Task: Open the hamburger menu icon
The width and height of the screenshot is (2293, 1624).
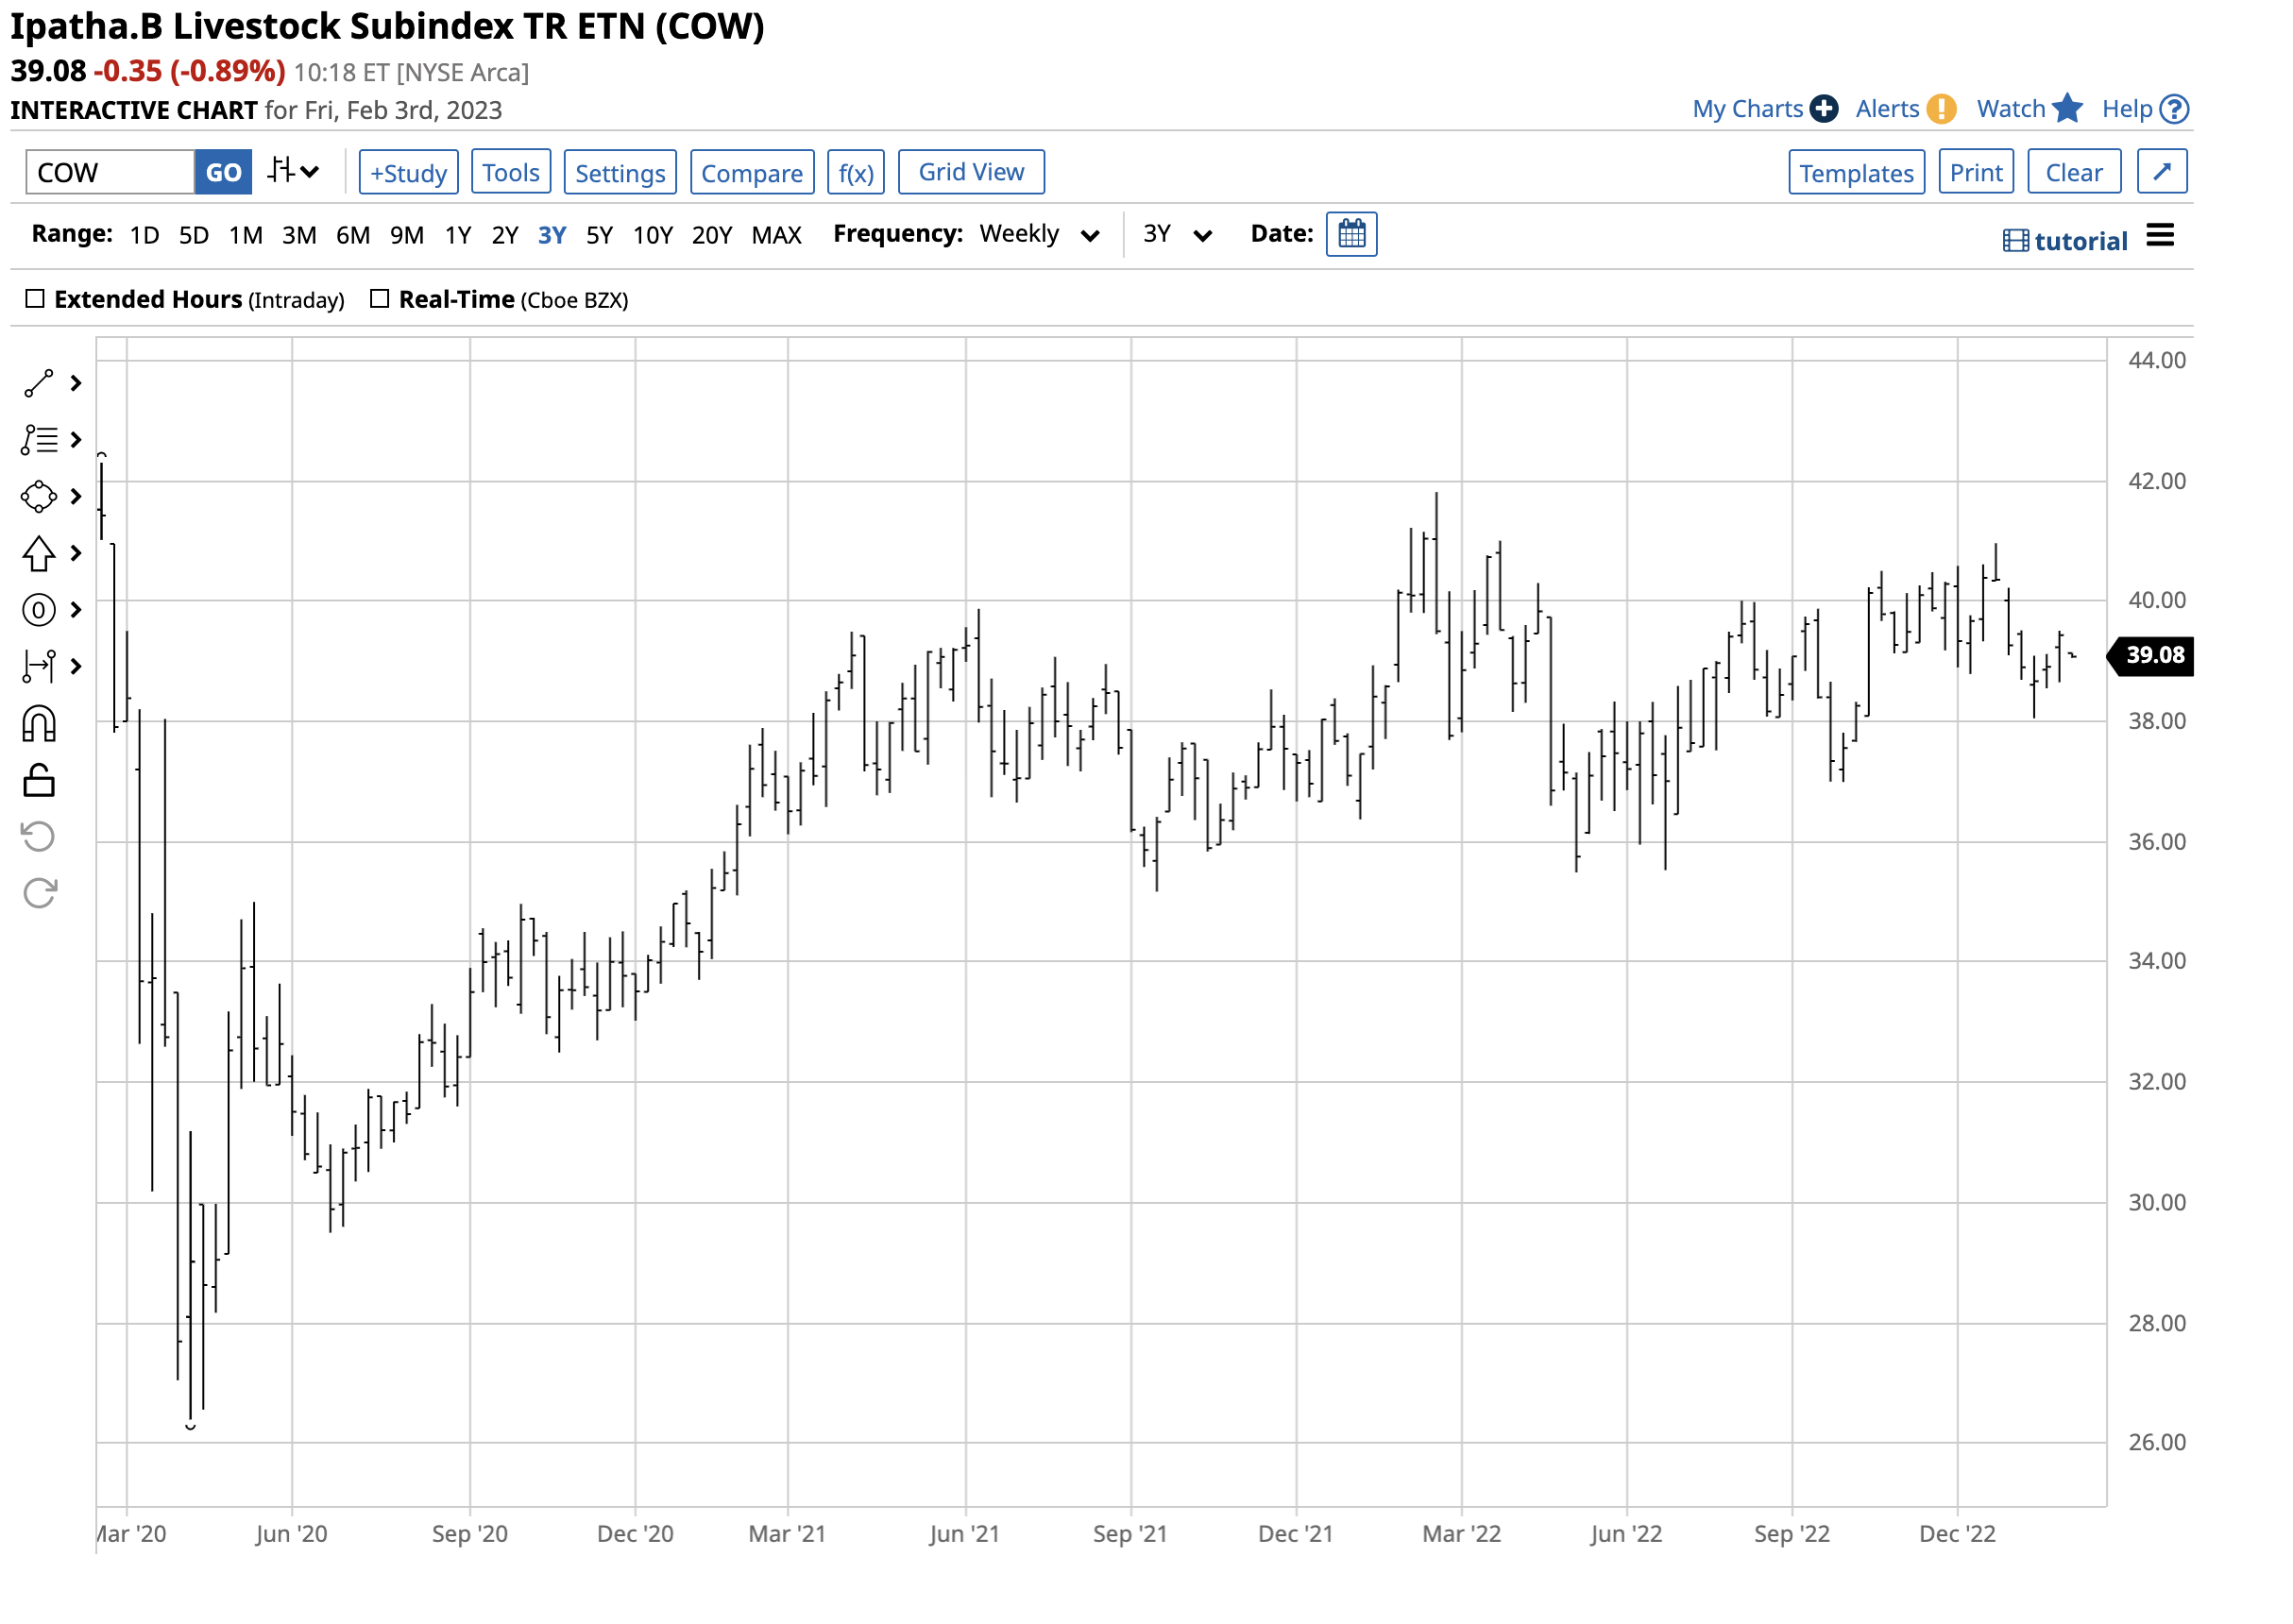Action: (2160, 236)
